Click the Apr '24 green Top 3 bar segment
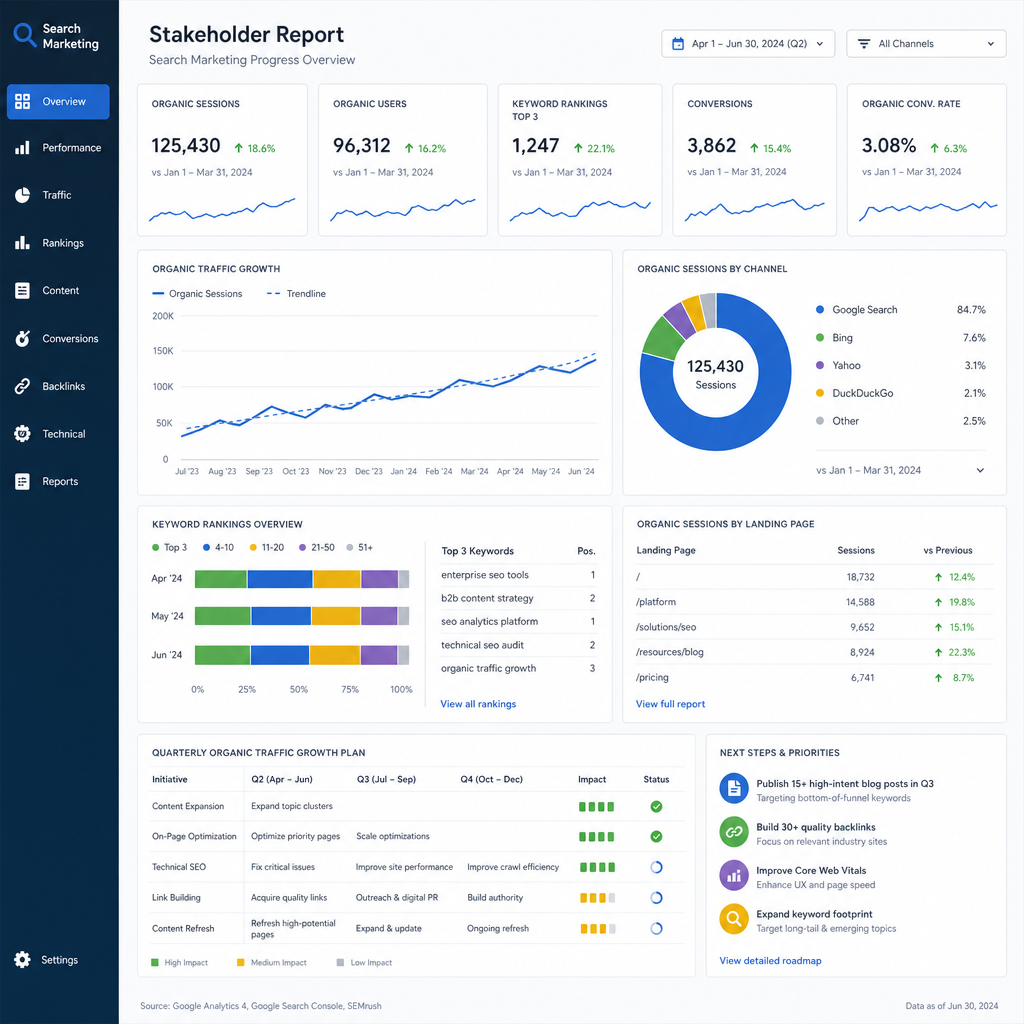 (x=221, y=579)
